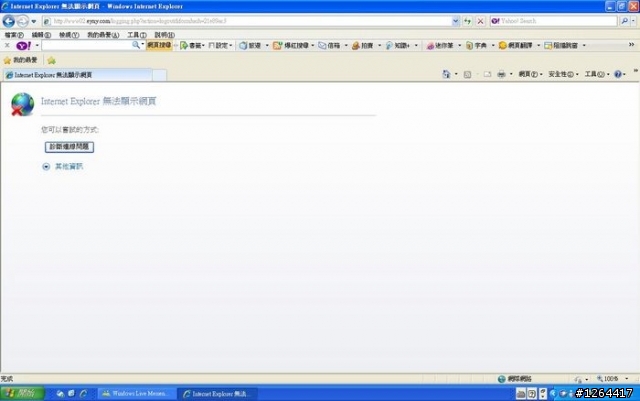Open the 檢視(V) menu

[69, 35]
